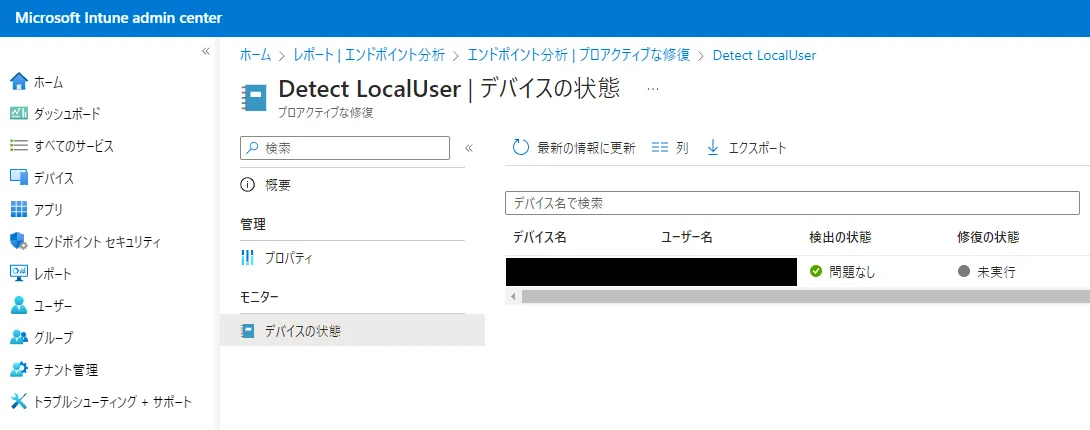This screenshot has height=430, width=1090.
Task: Click the green 問題なし check icon
Action: click(x=816, y=272)
